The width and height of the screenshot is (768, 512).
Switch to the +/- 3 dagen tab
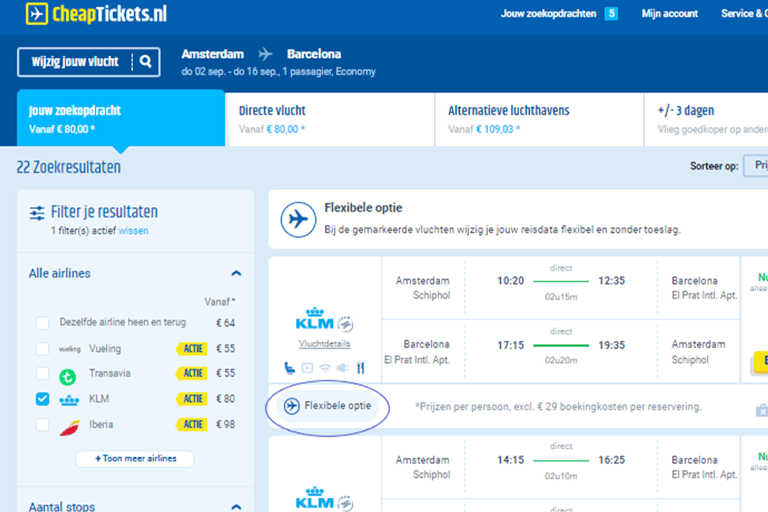(707, 120)
